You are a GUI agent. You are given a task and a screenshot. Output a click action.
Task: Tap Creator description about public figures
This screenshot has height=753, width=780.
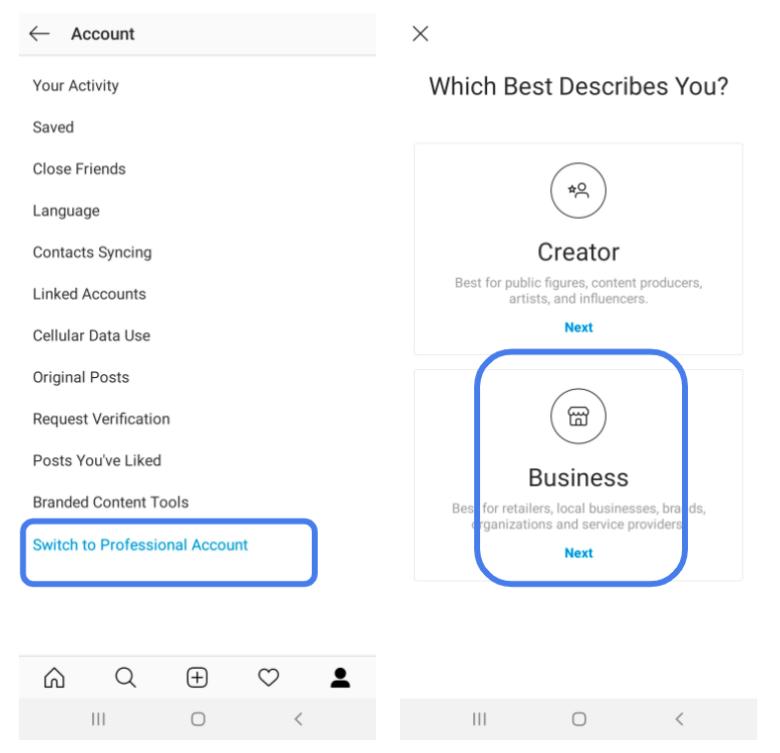click(579, 290)
